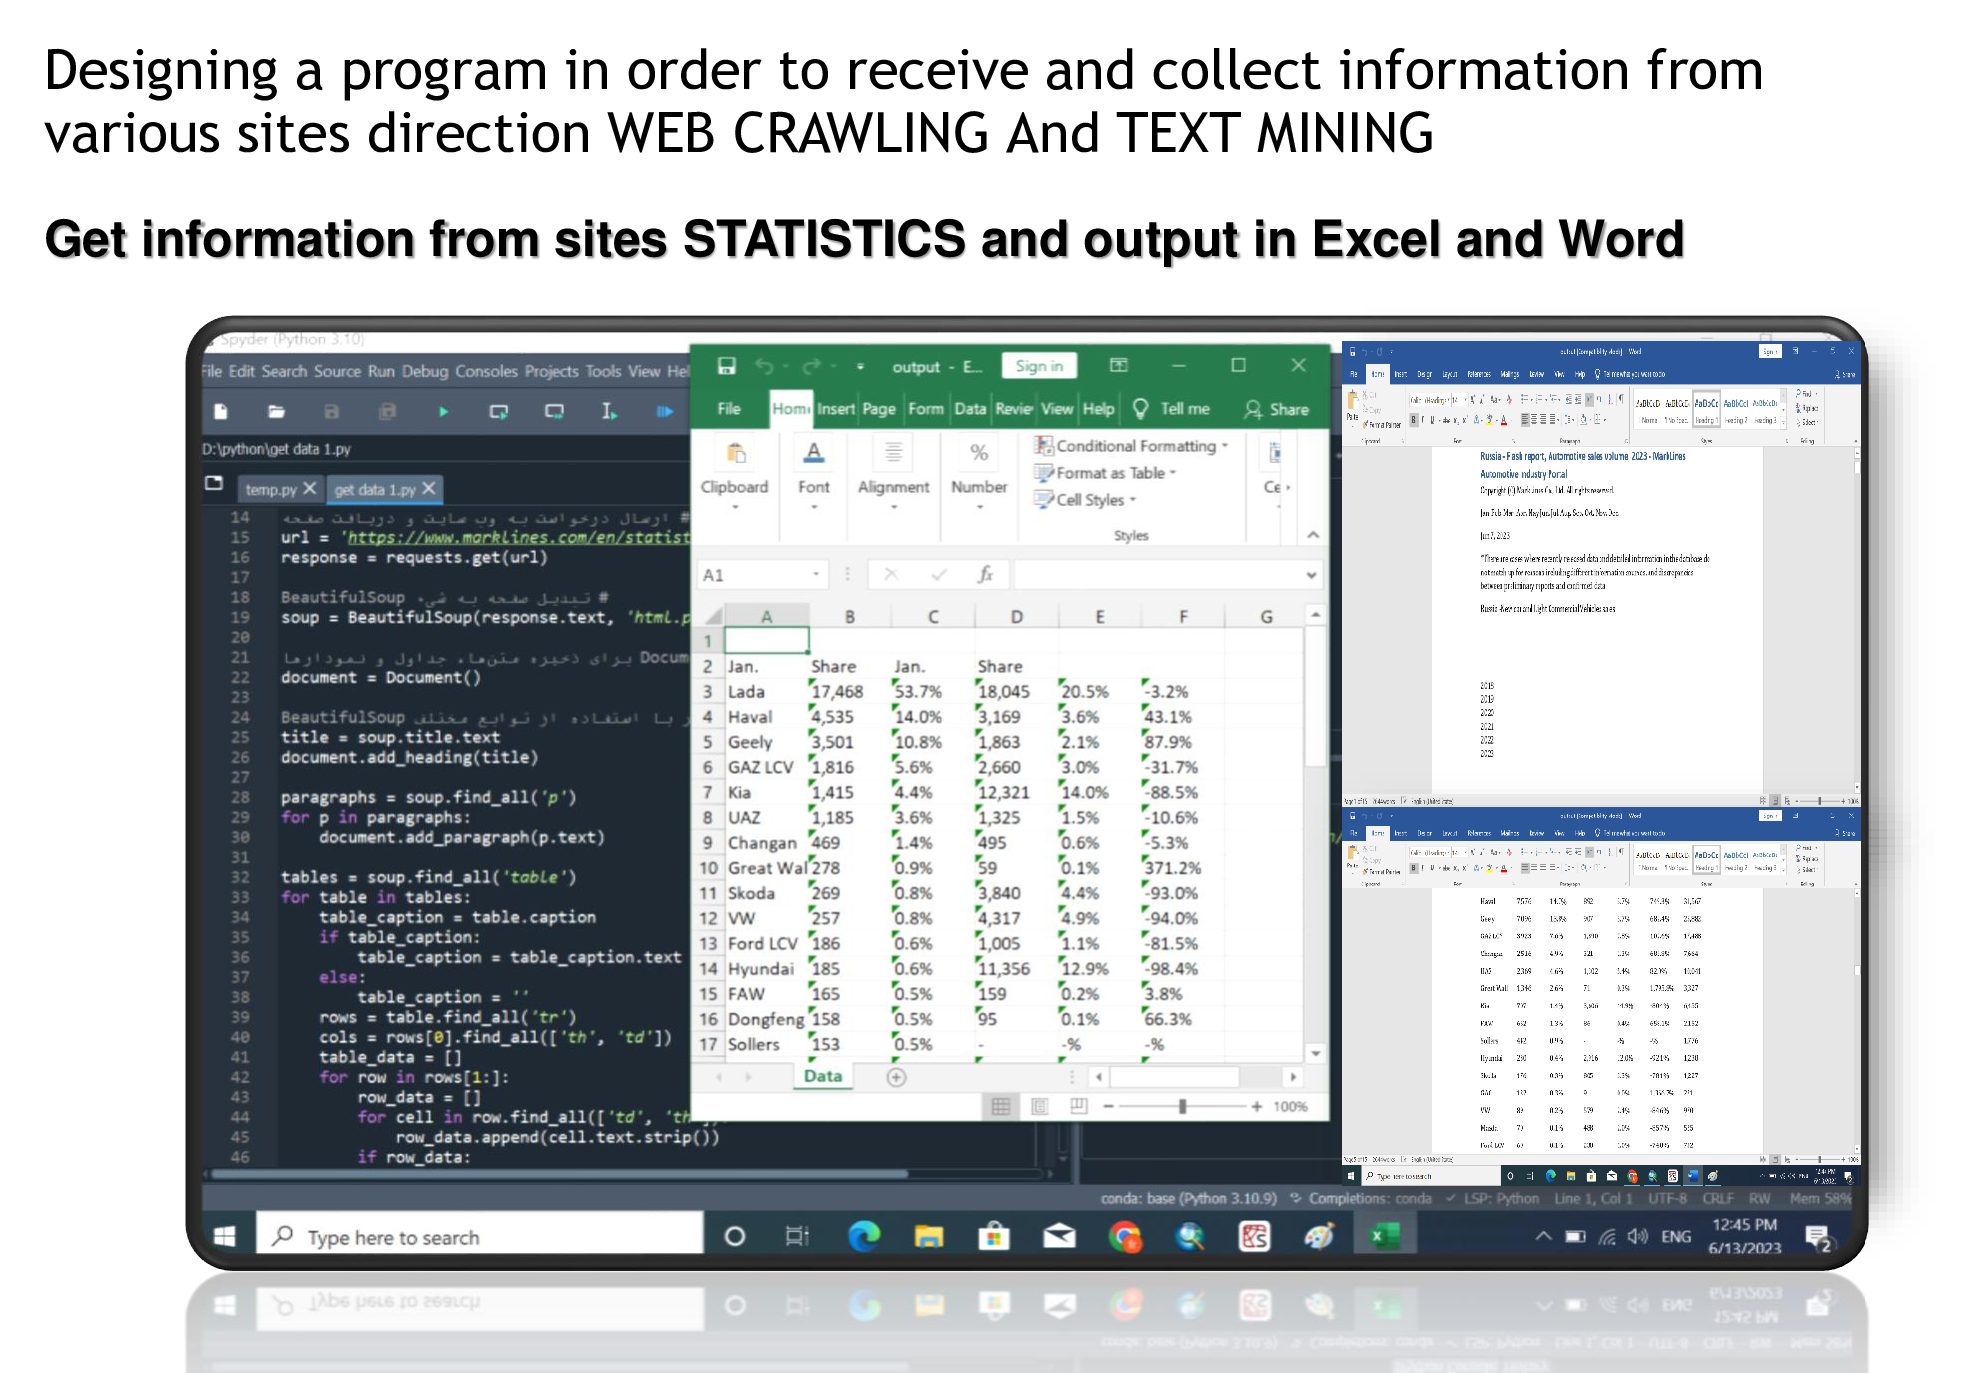
Task: Select the temp.py editor tab
Action: click(x=271, y=489)
